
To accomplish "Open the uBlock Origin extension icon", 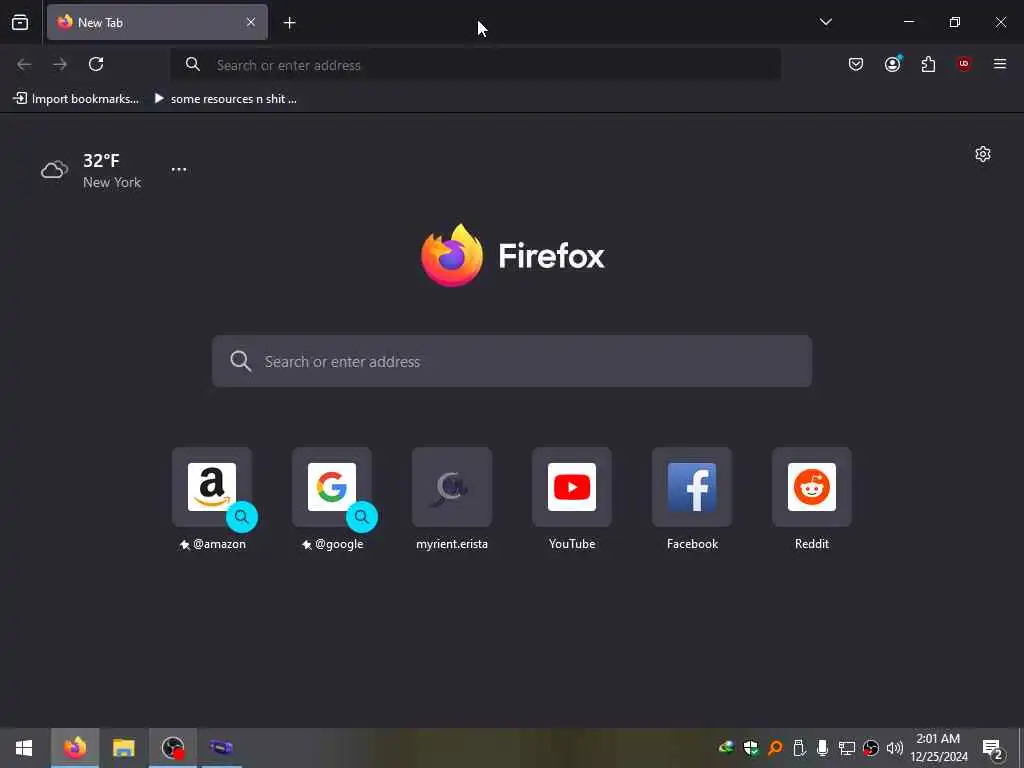I will [x=964, y=64].
